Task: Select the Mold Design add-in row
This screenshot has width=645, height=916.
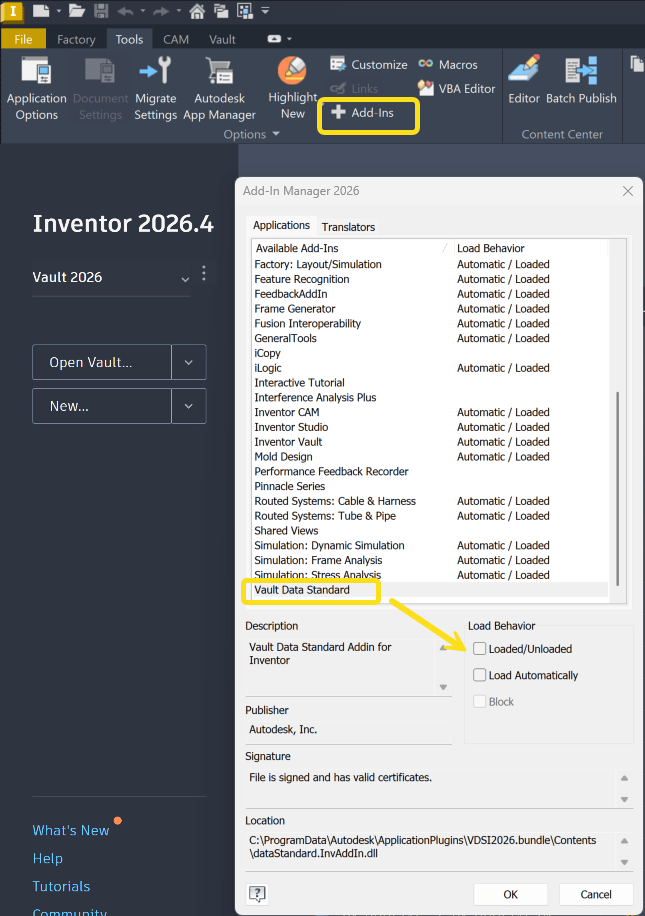Action: click(x=431, y=456)
